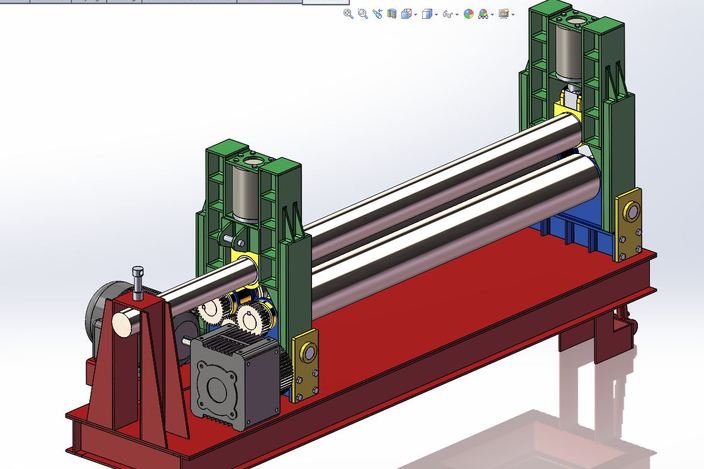The image size is (704, 469).
Task: Click the Display Style box icon
Action: (427, 14)
